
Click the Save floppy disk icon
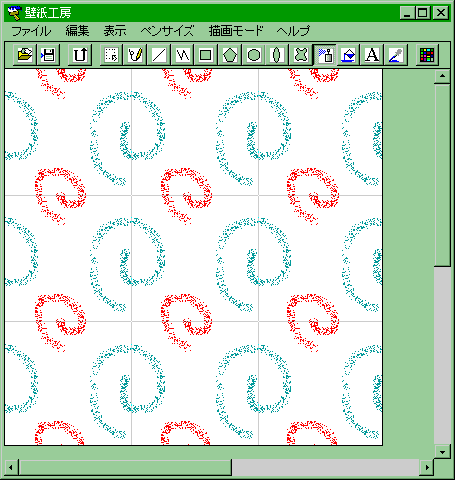tap(48, 55)
